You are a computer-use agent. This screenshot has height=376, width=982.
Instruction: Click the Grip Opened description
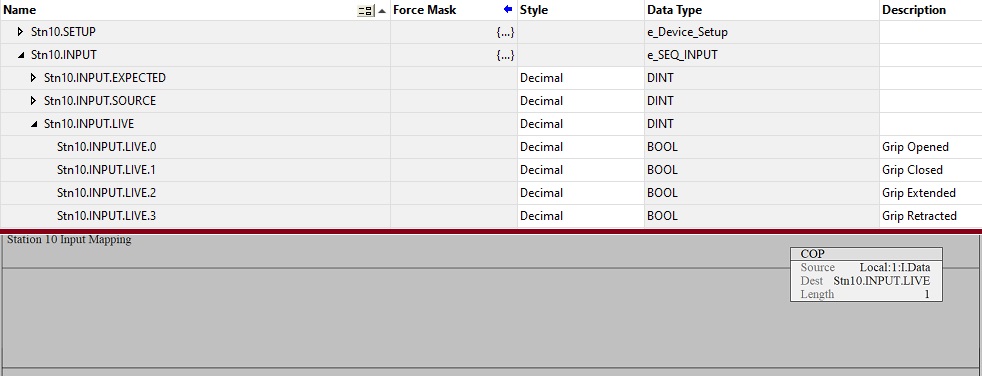(x=915, y=147)
